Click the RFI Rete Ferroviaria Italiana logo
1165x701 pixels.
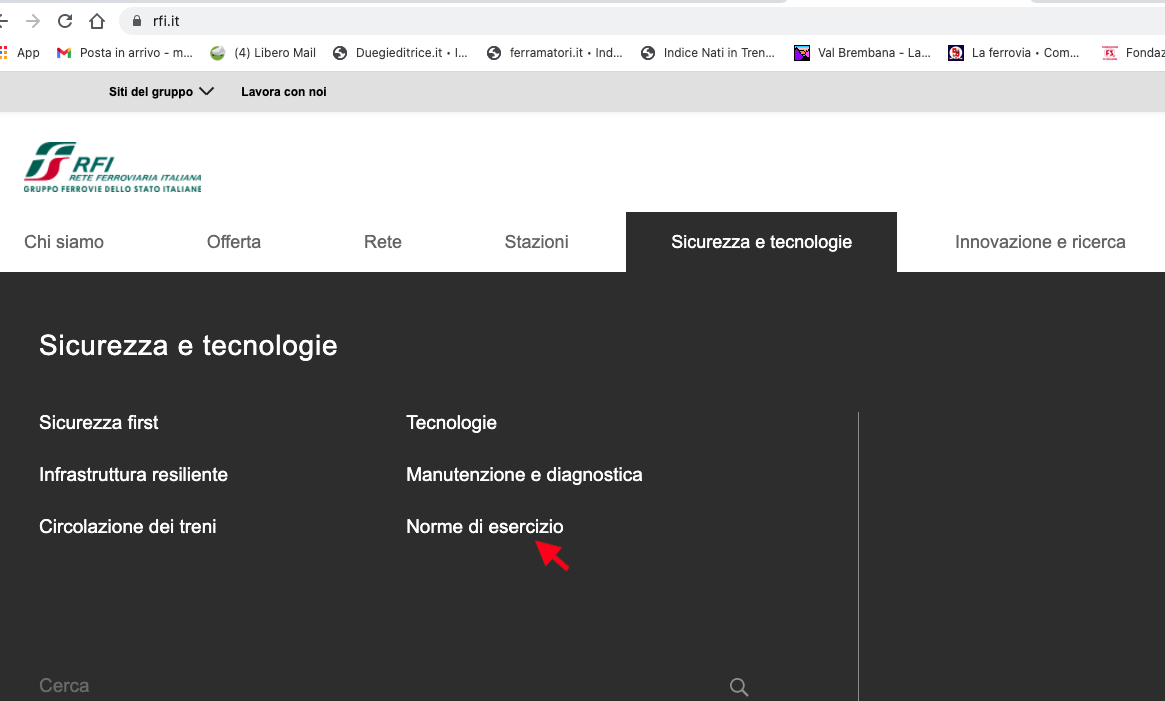coord(113,167)
